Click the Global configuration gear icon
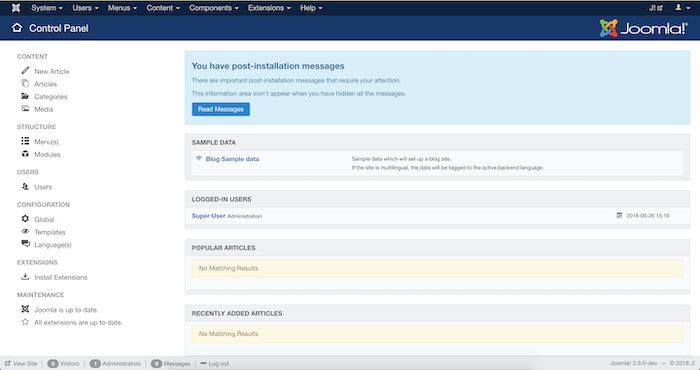Image resolution: width=700 pixels, height=370 pixels. pos(25,219)
